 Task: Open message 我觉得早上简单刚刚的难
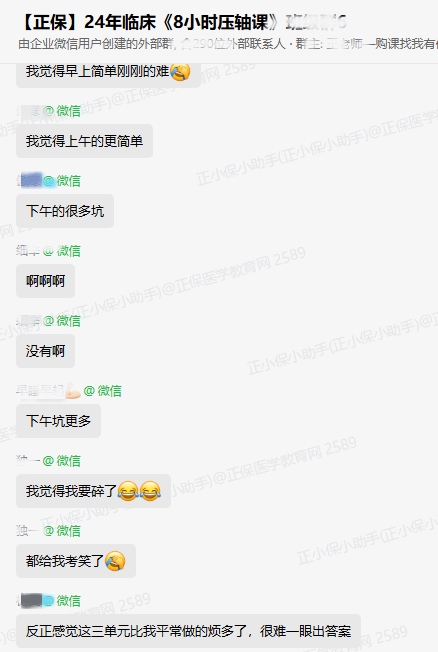(108, 72)
